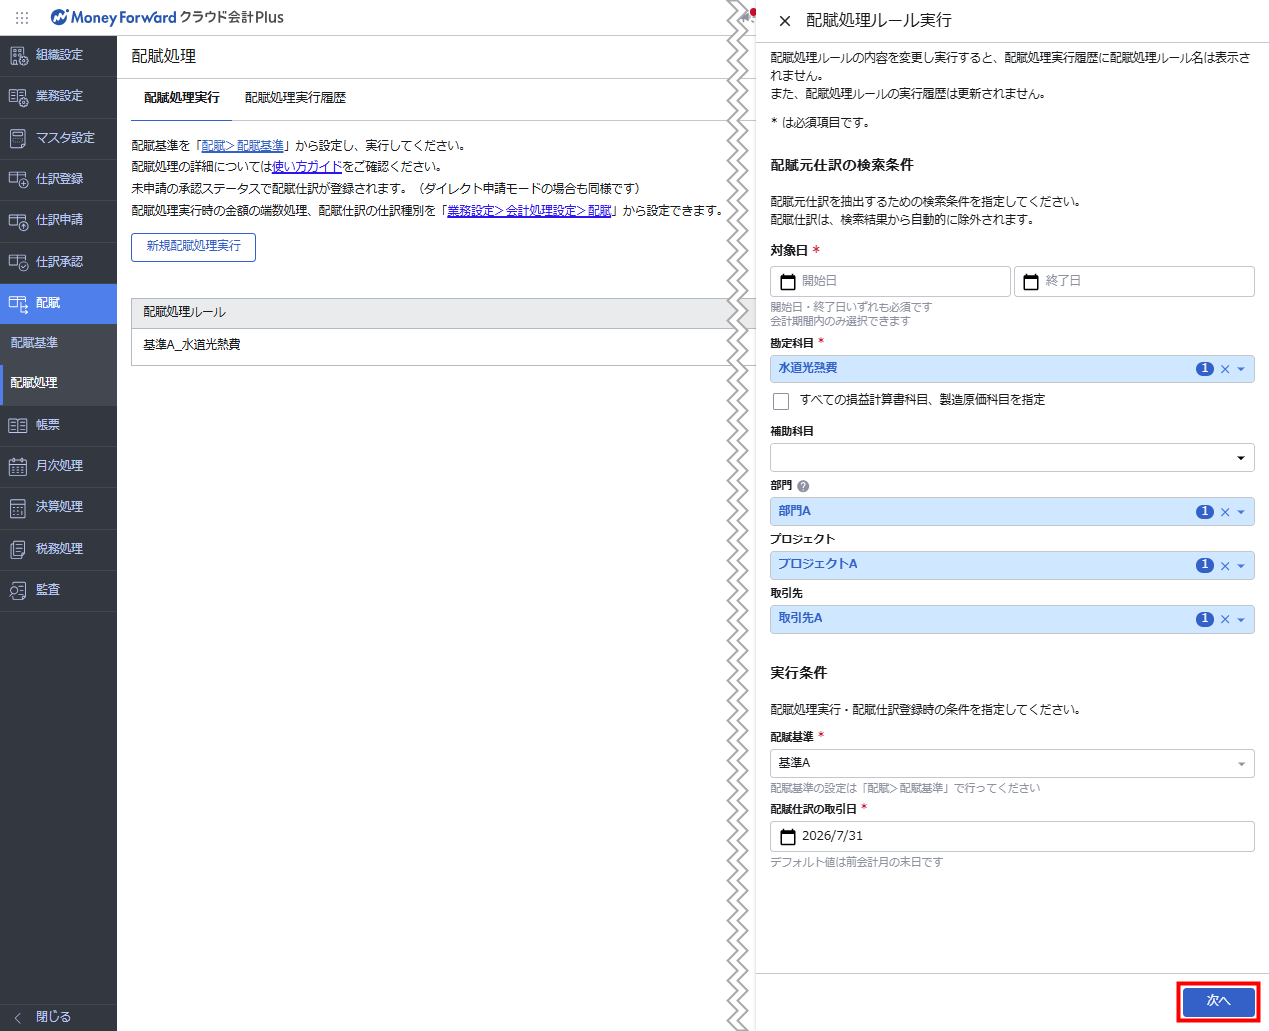Clear the プロジェクトA selection

1225,566
